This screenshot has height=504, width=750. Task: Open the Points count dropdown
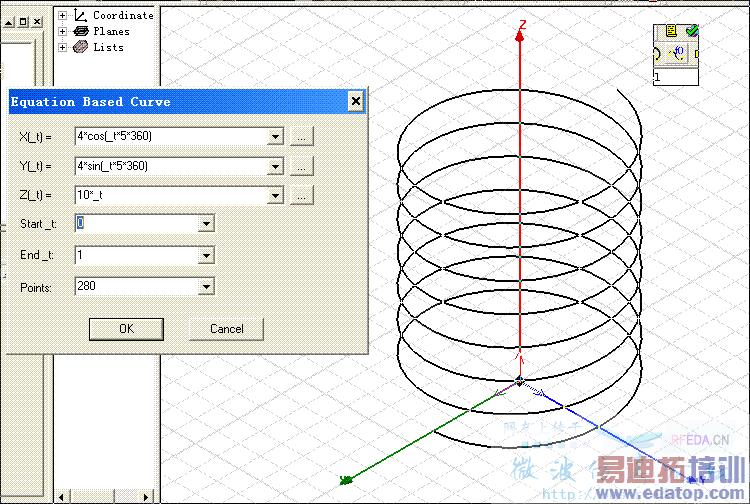tap(206, 287)
